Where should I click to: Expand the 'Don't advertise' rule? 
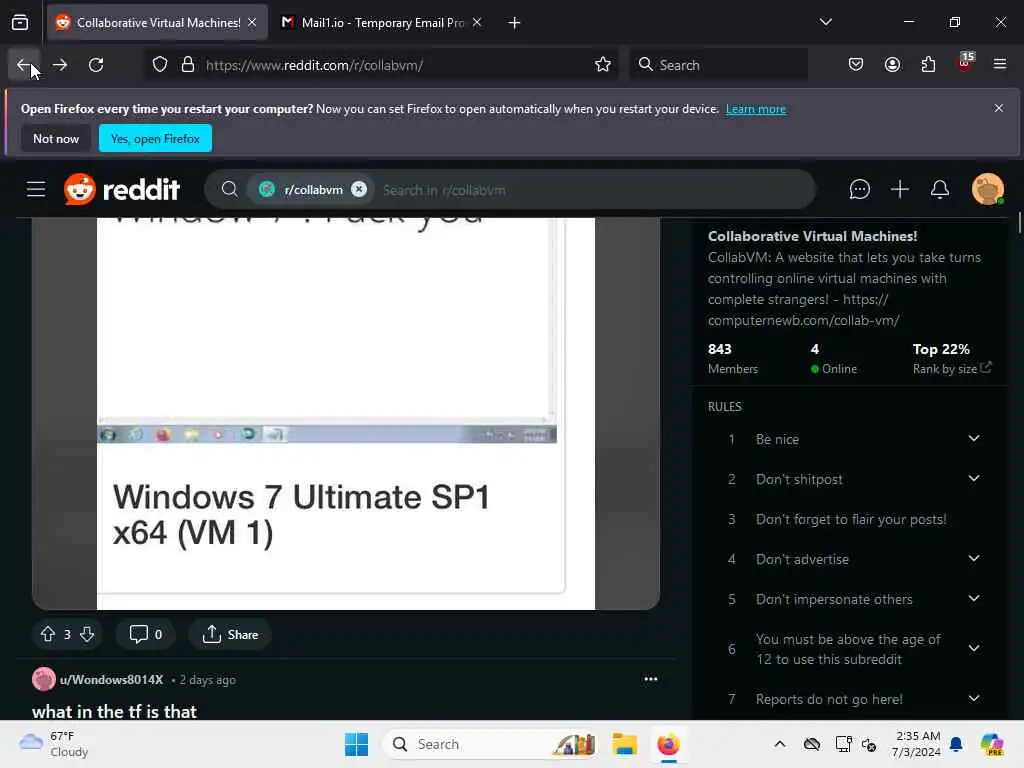pyautogui.click(x=974, y=558)
